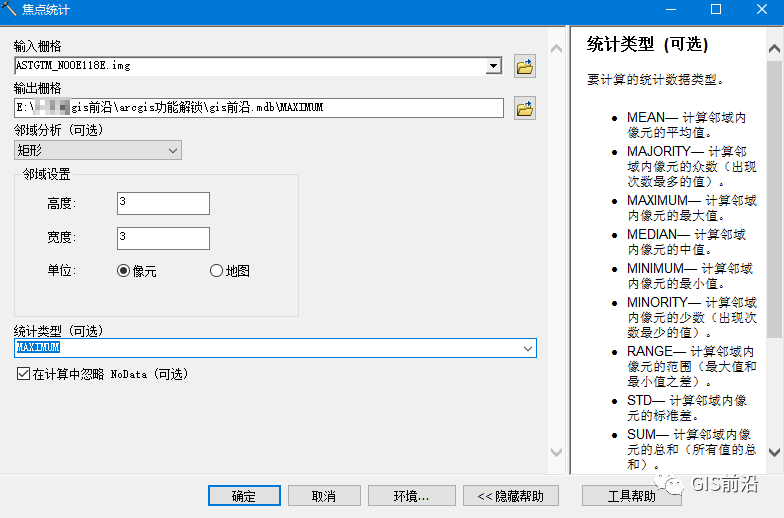Toggle the ignore NoData in calculations checkbox
This screenshot has height=518, width=784.
click(x=23, y=374)
